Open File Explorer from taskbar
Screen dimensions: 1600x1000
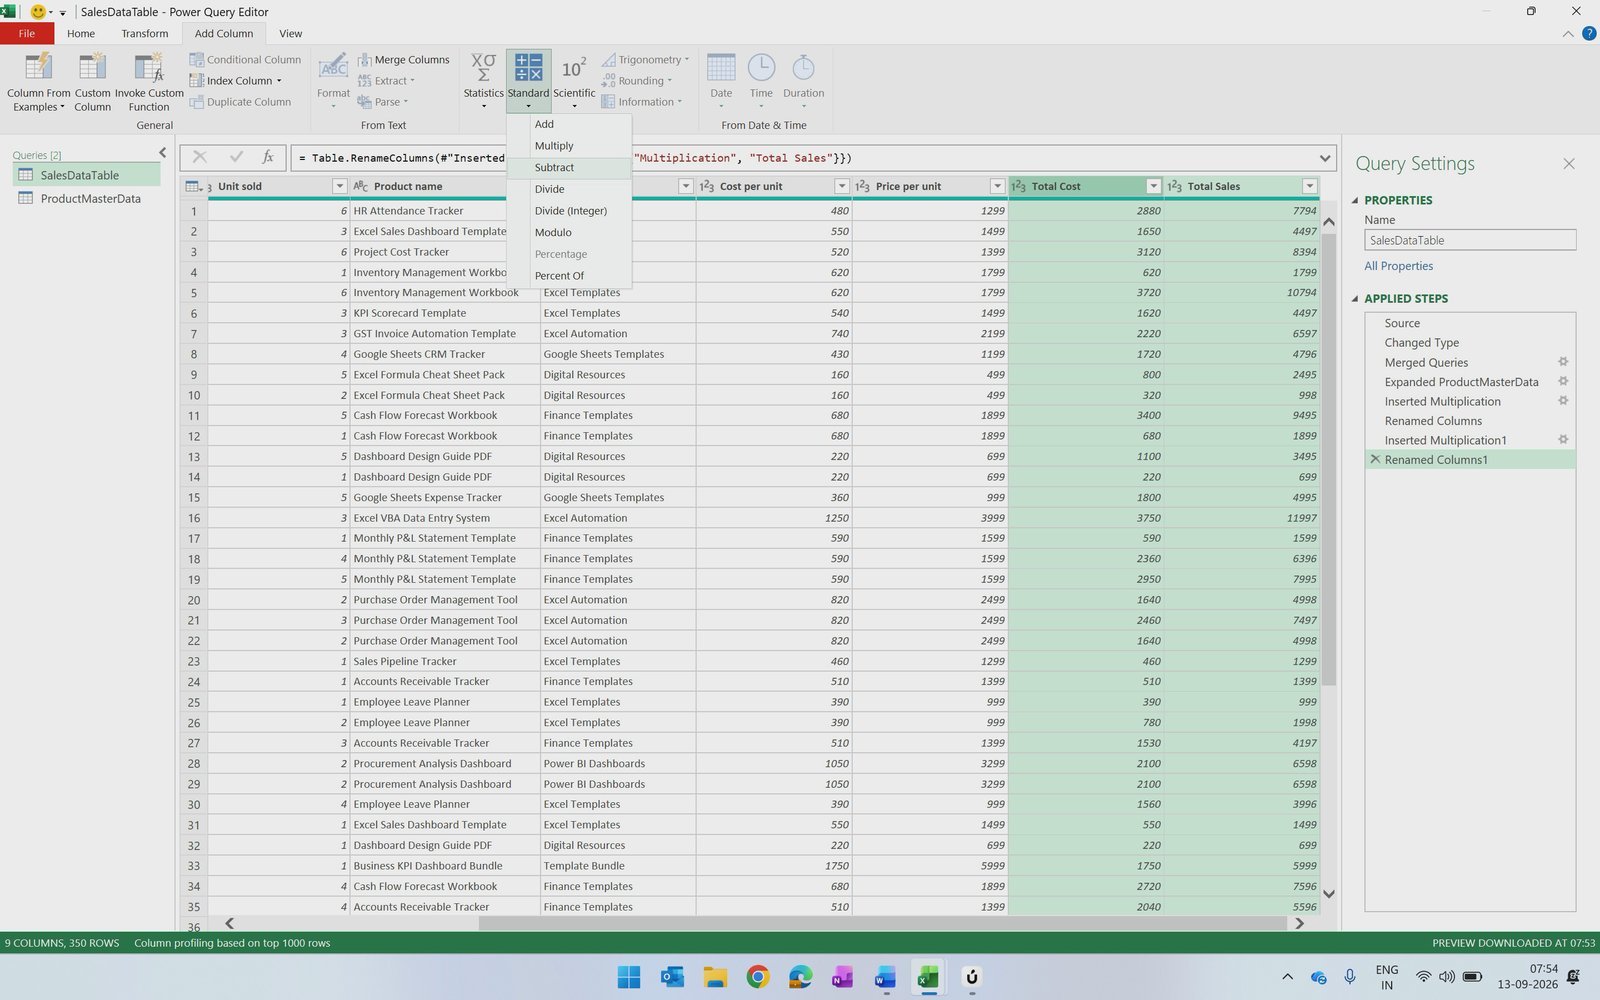[715, 977]
